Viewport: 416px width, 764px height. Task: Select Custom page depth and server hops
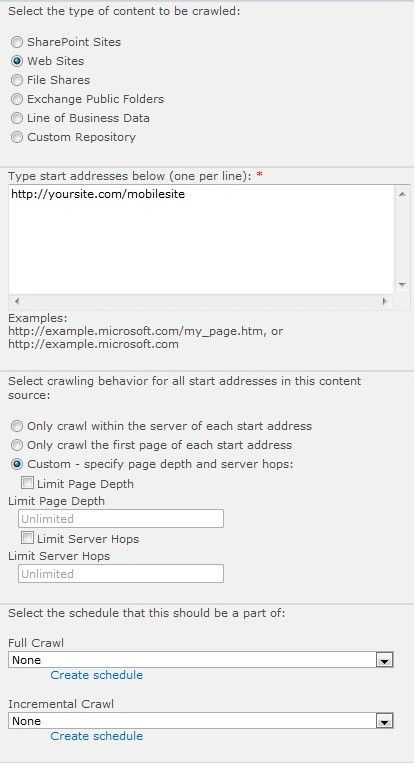coord(17,464)
